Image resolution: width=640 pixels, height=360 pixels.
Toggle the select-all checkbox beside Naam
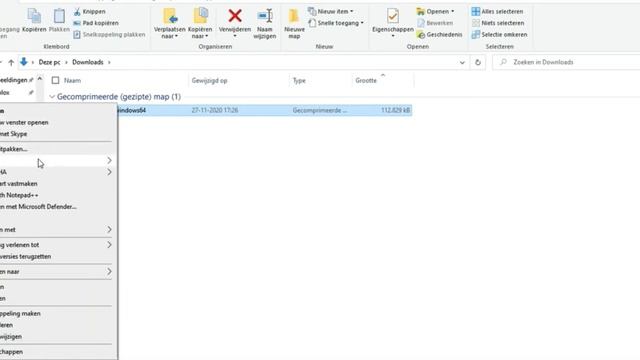pos(56,80)
